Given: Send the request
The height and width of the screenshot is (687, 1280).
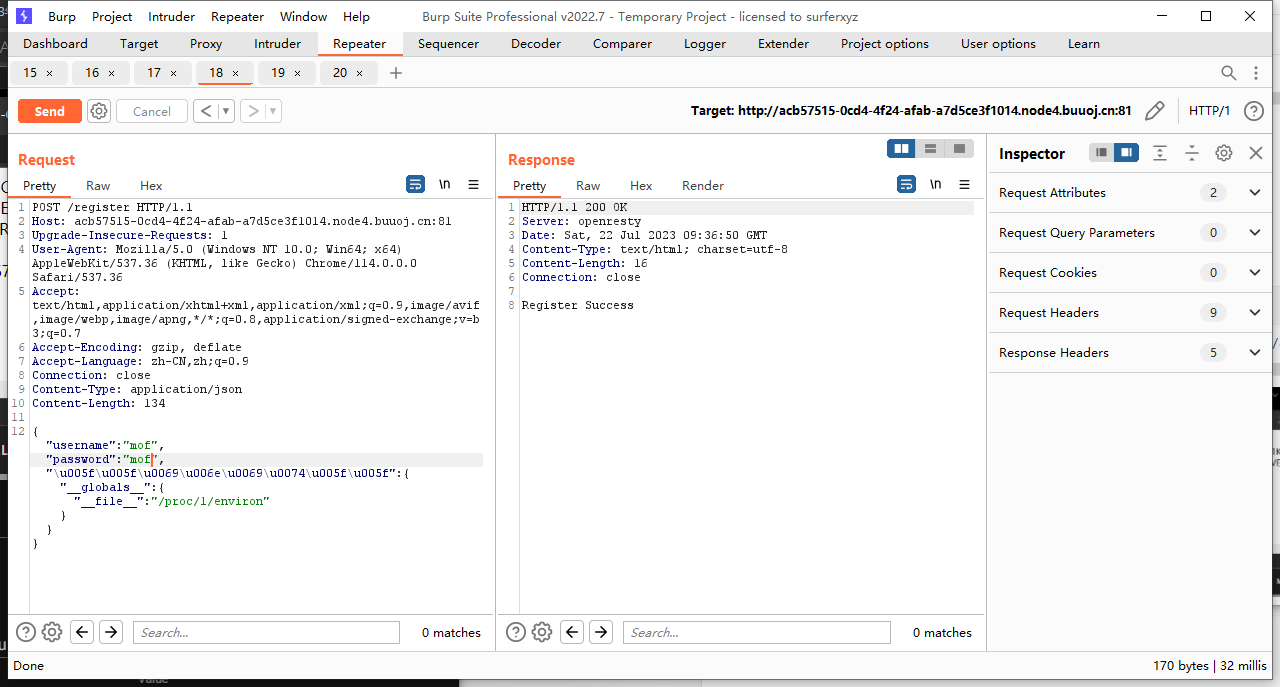Looking at the screenshot, I should coord(49,111).
